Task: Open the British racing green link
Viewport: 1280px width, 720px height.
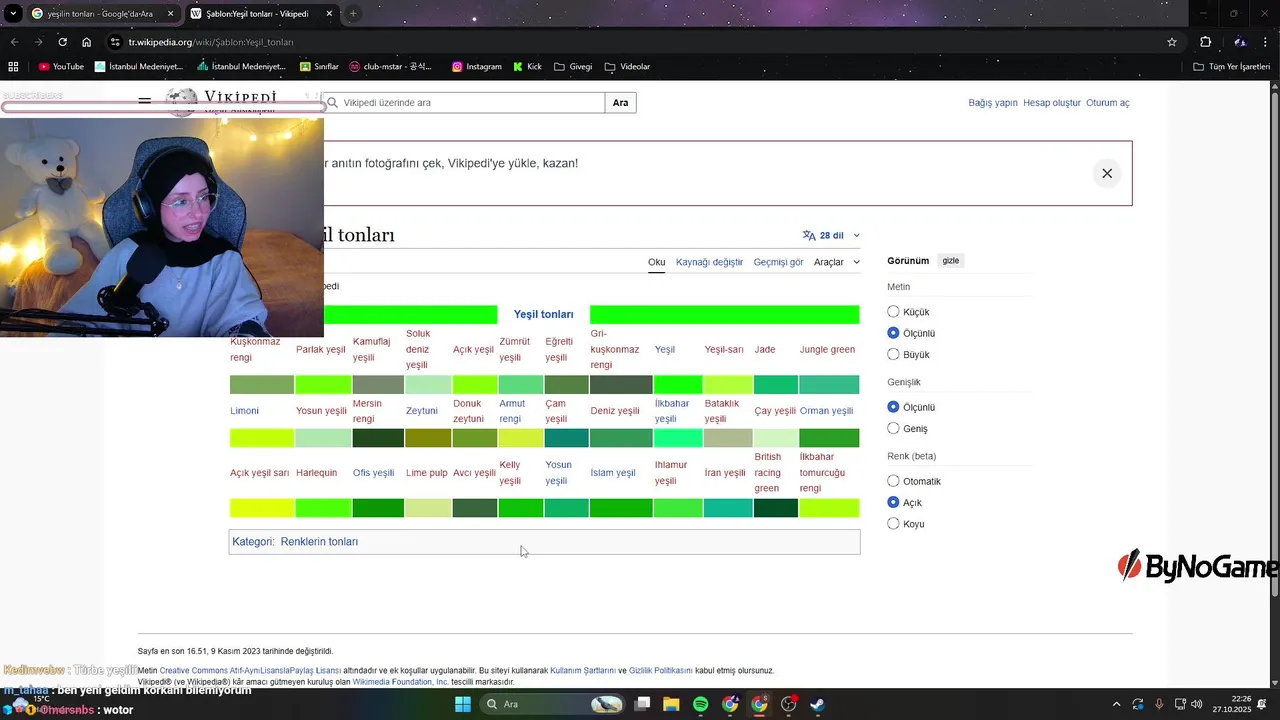Action: 768,472
